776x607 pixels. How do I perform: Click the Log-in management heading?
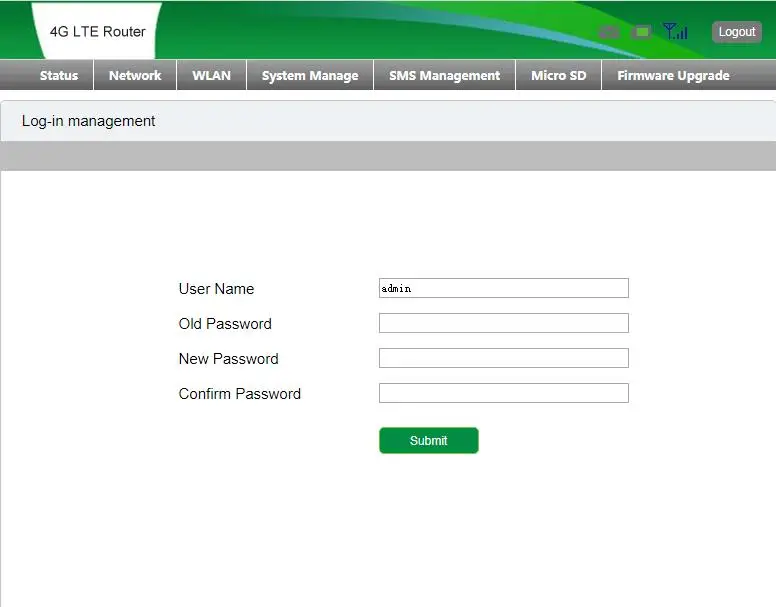coord(89,121)
